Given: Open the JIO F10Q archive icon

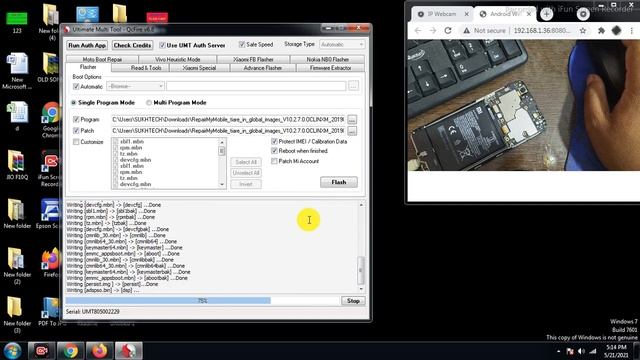Looking at the screenshot, I should pos(16,165).
